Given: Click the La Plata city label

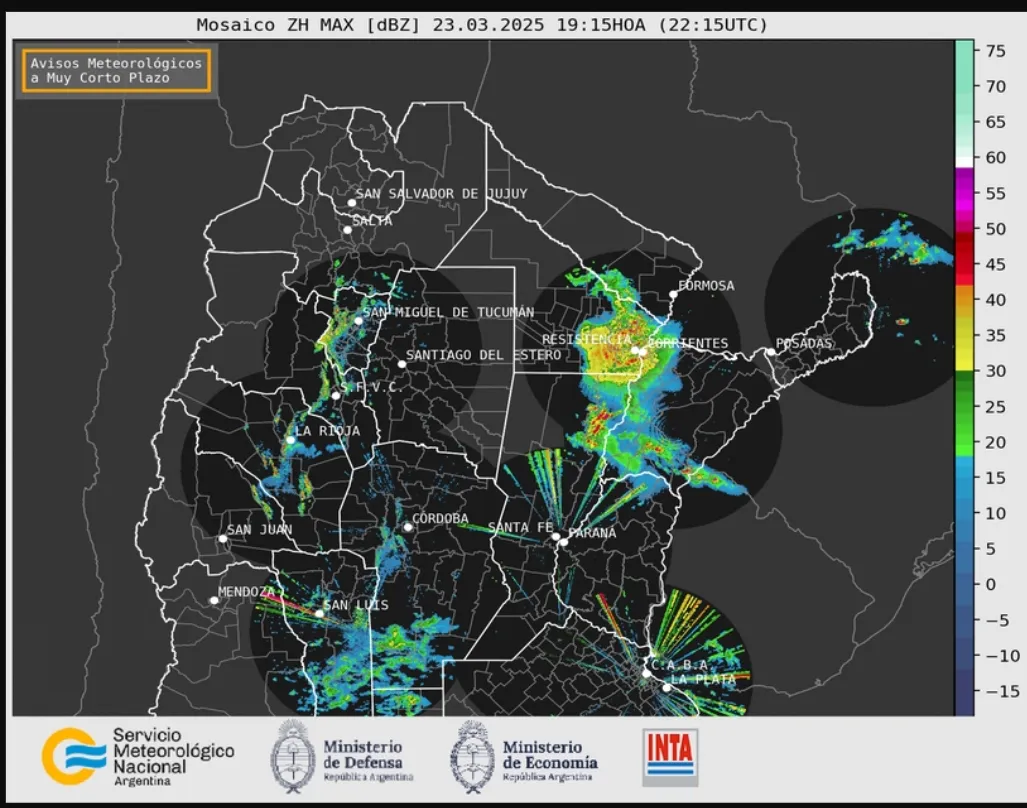Looking at the screenshot, I should (x=703, y=680).
